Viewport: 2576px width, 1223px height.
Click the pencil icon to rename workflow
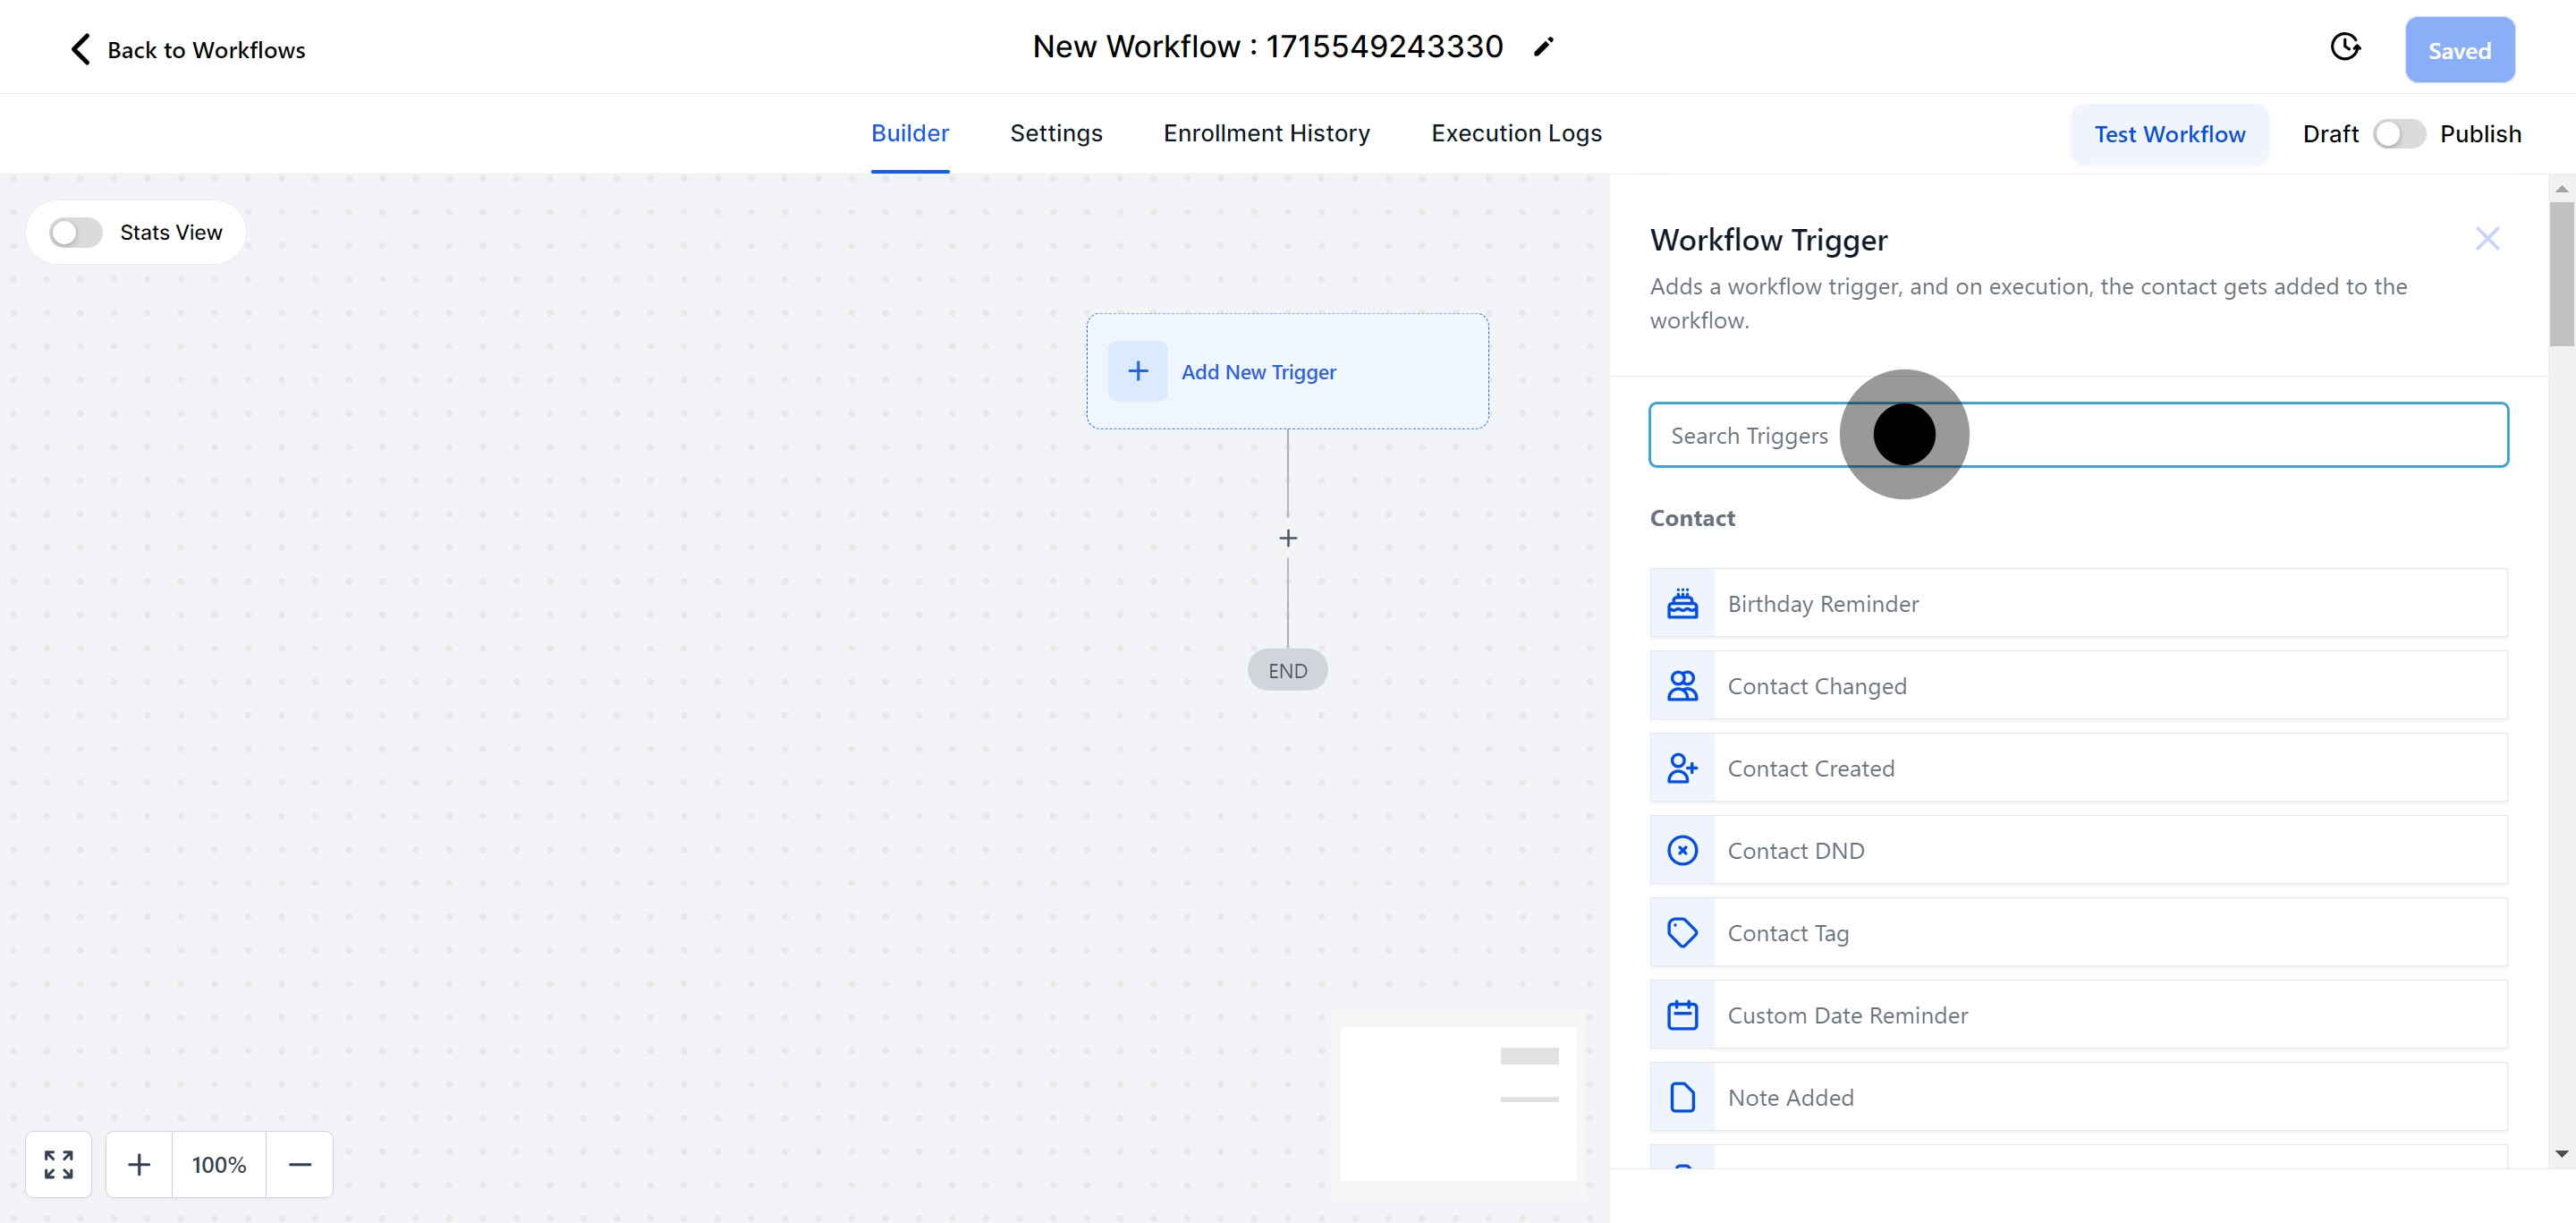[x=1543, y=47]
